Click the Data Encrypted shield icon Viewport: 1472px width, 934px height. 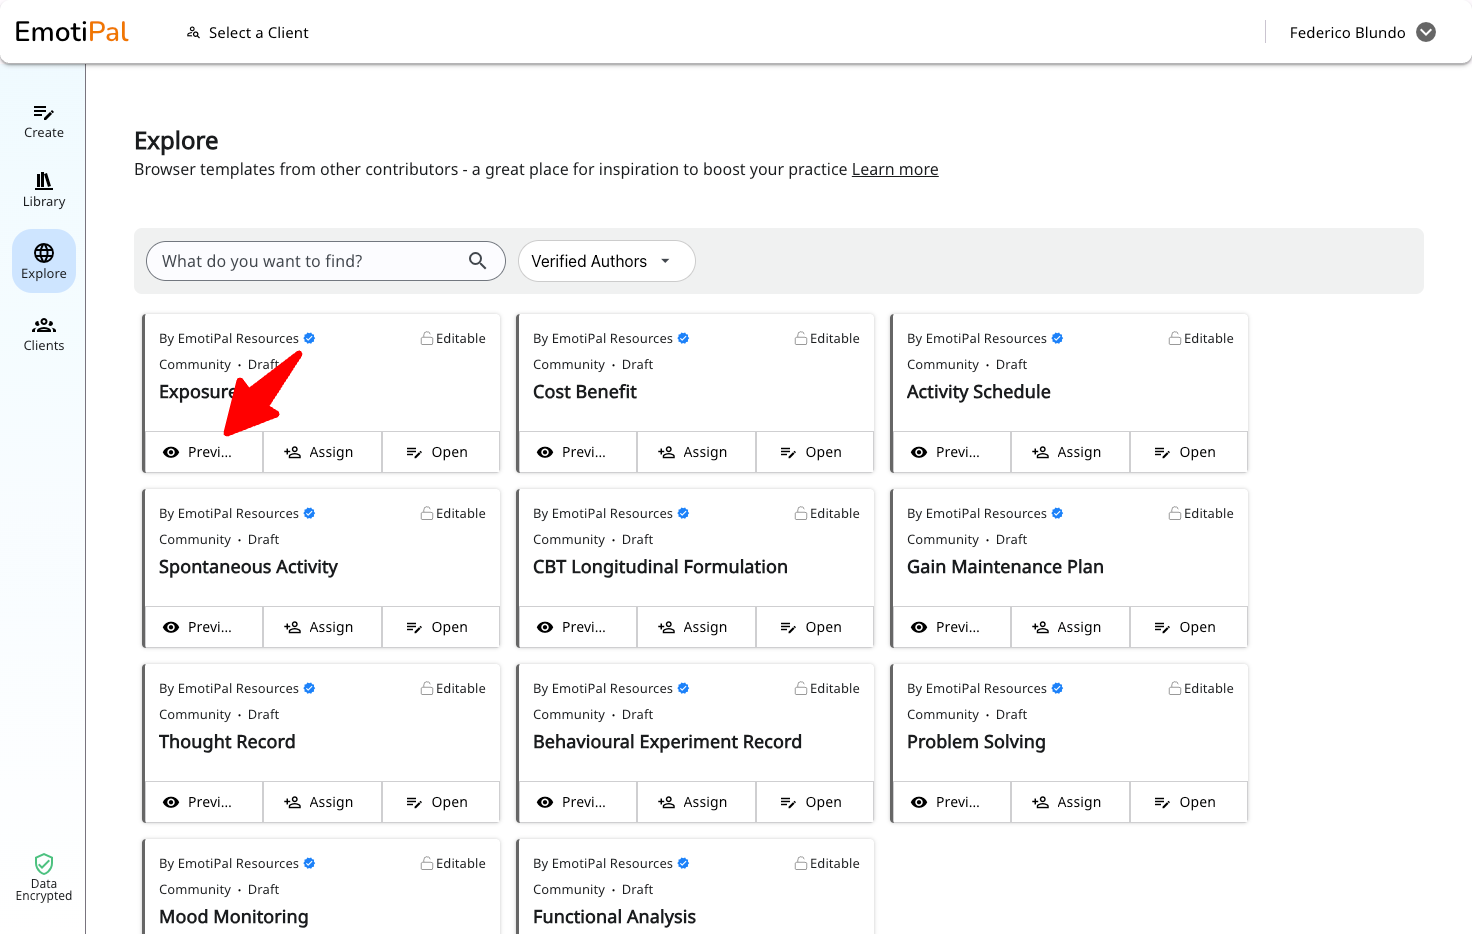[x=44, y=864]
